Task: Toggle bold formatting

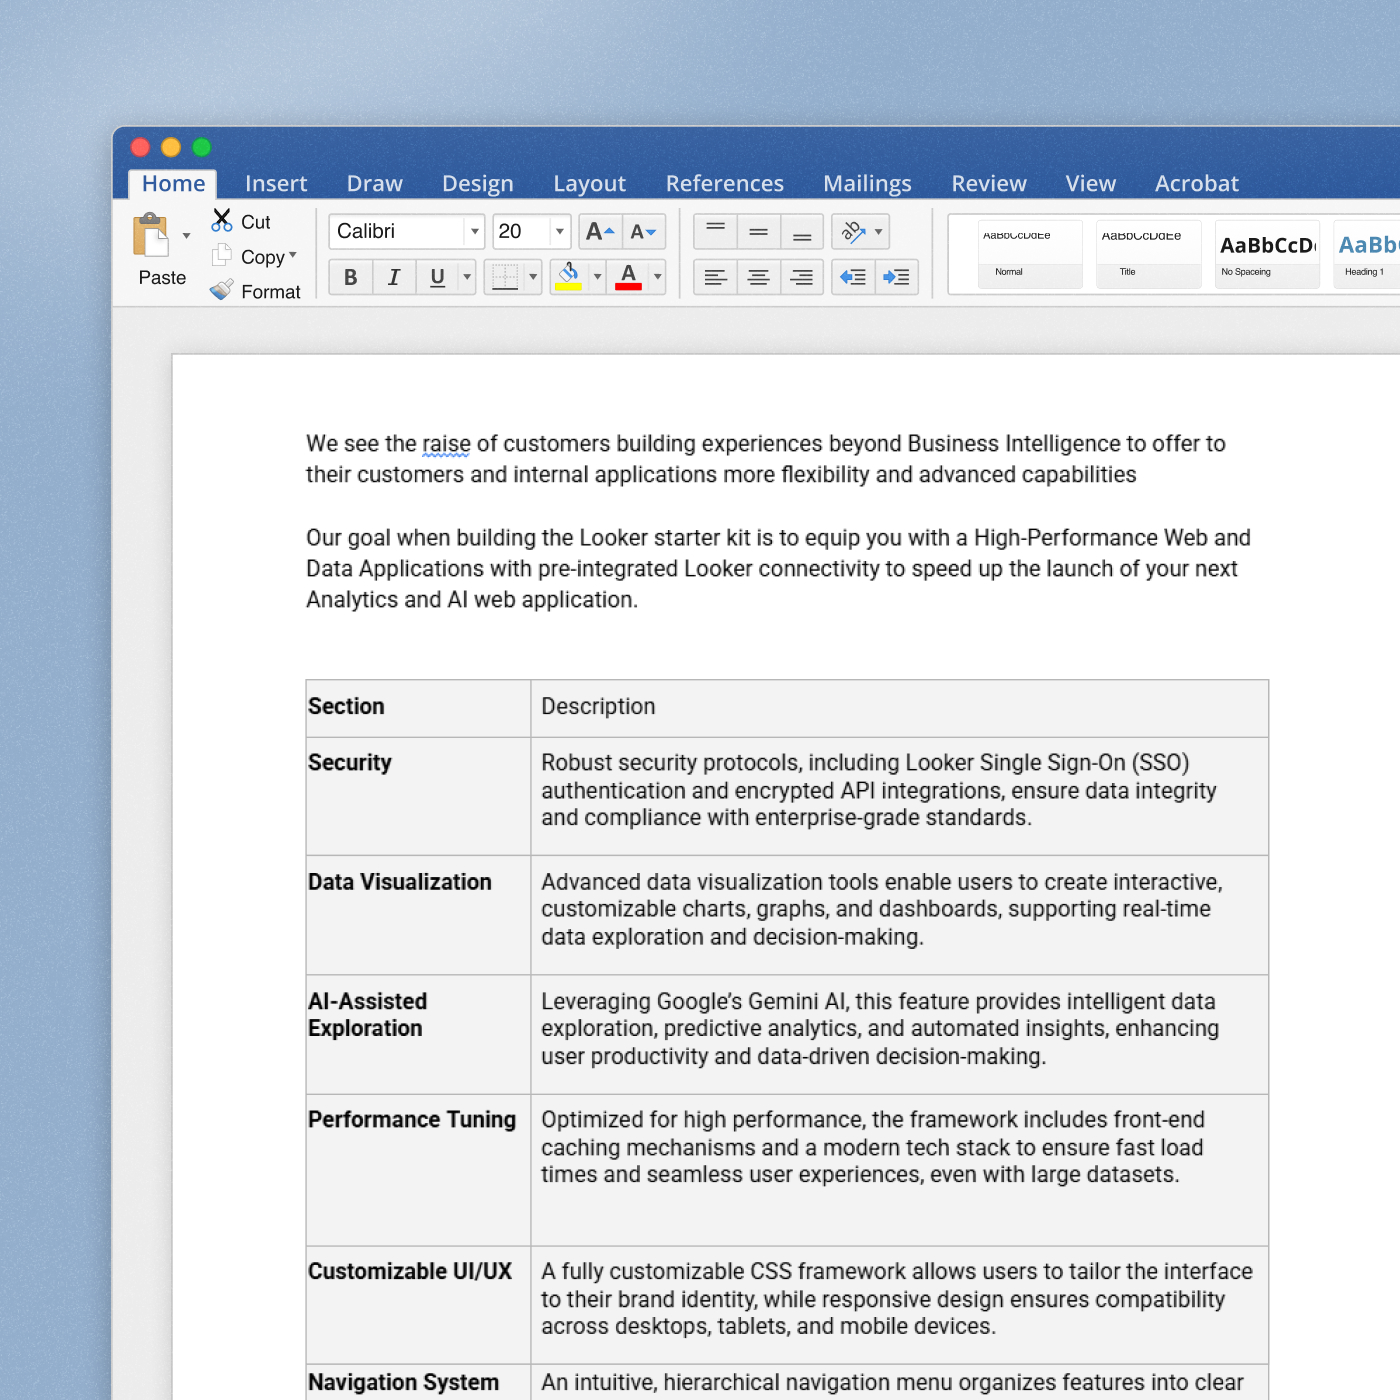Action: coord(351,277)
